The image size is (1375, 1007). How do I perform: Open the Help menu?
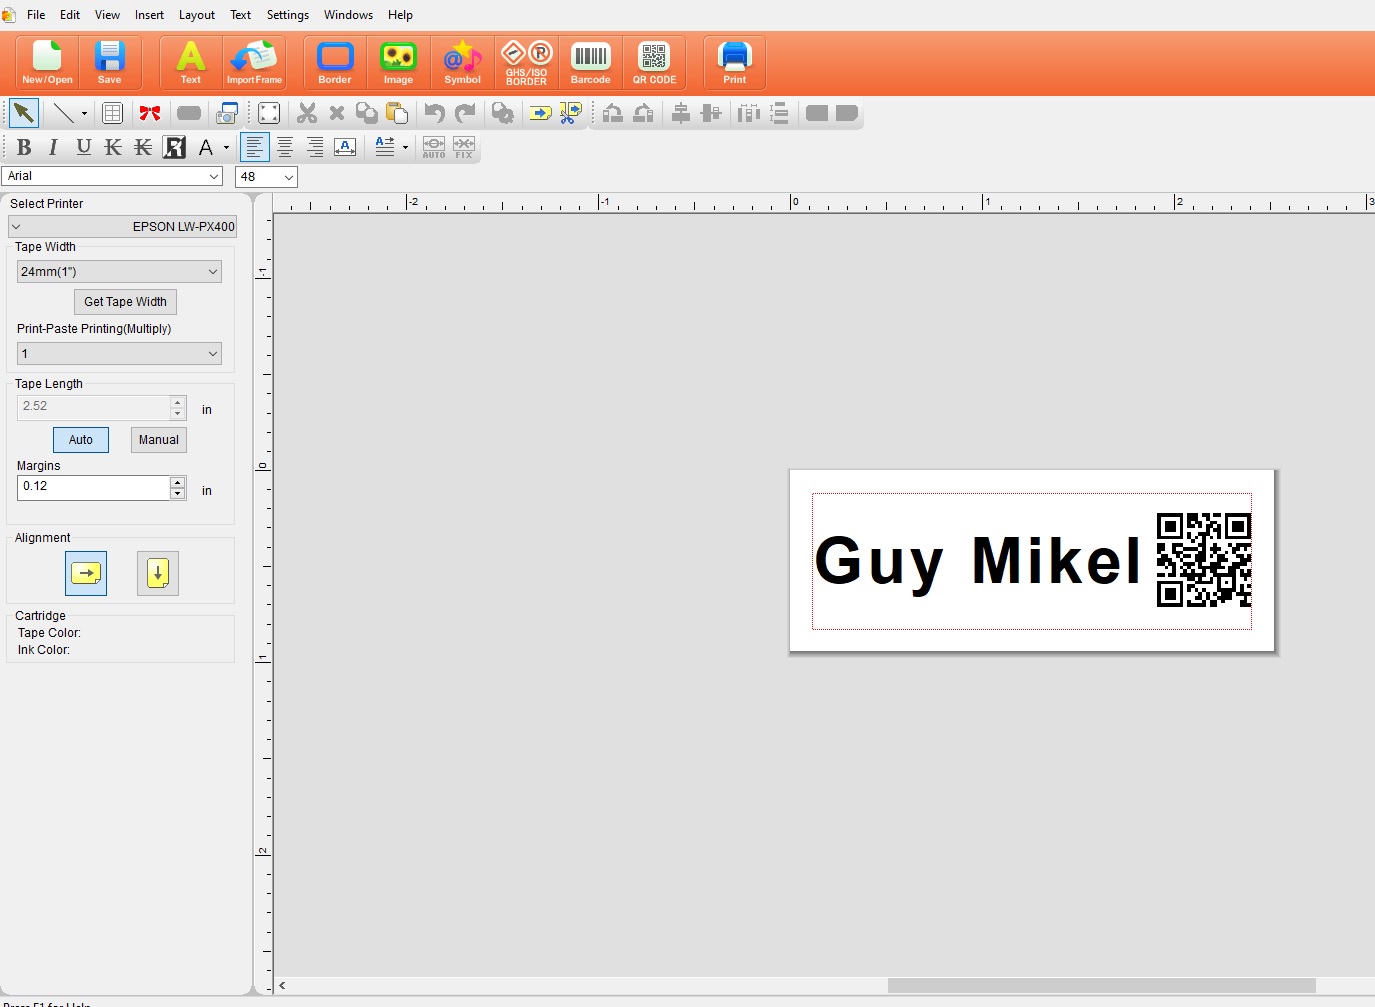(400, 15)
